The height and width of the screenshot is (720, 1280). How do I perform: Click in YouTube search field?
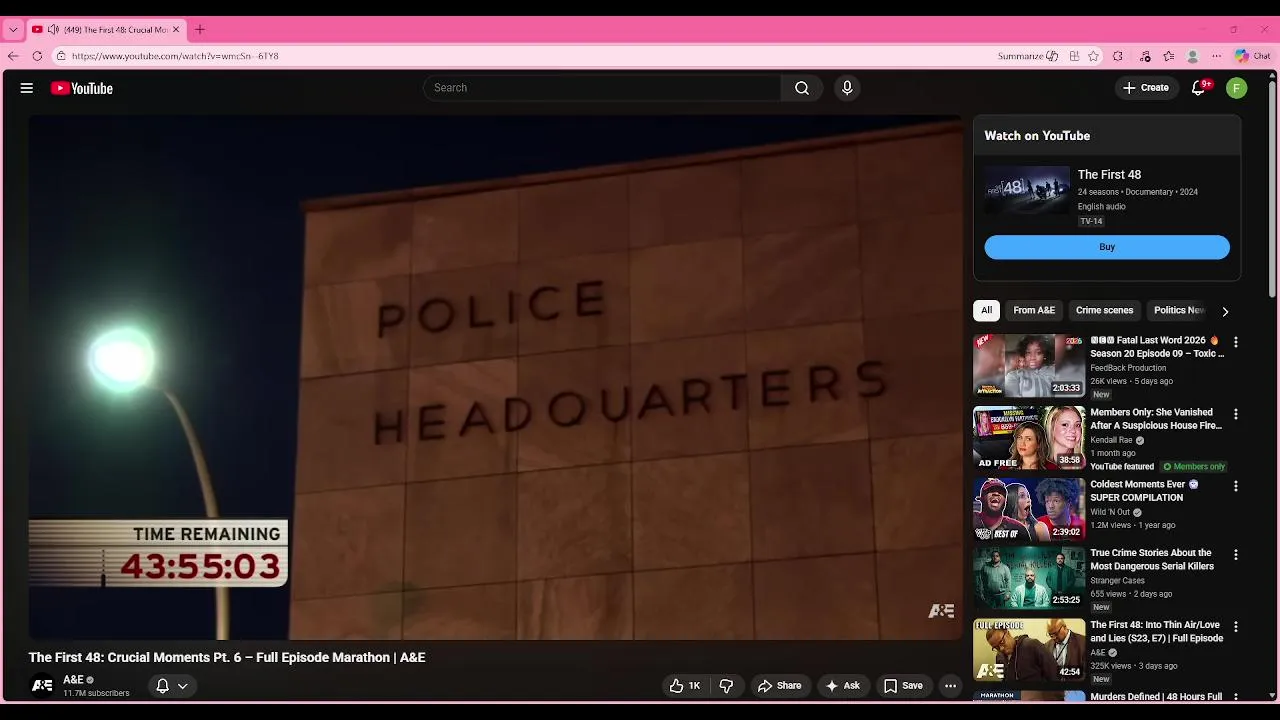[x=602, y=88]
